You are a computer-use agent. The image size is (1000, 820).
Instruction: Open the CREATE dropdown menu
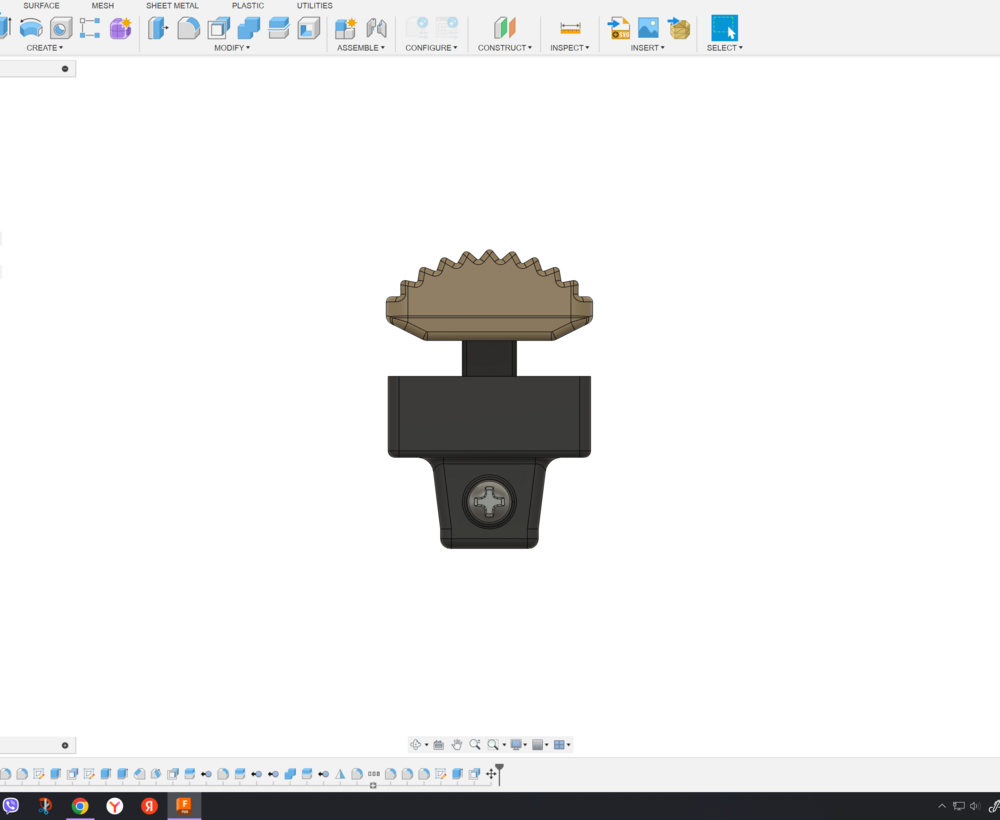(44, 47)
